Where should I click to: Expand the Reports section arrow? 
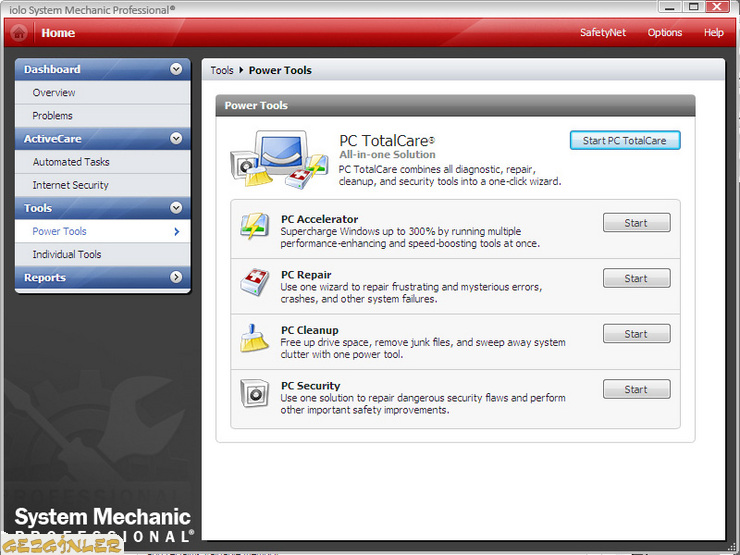click(x=177, y=278)
